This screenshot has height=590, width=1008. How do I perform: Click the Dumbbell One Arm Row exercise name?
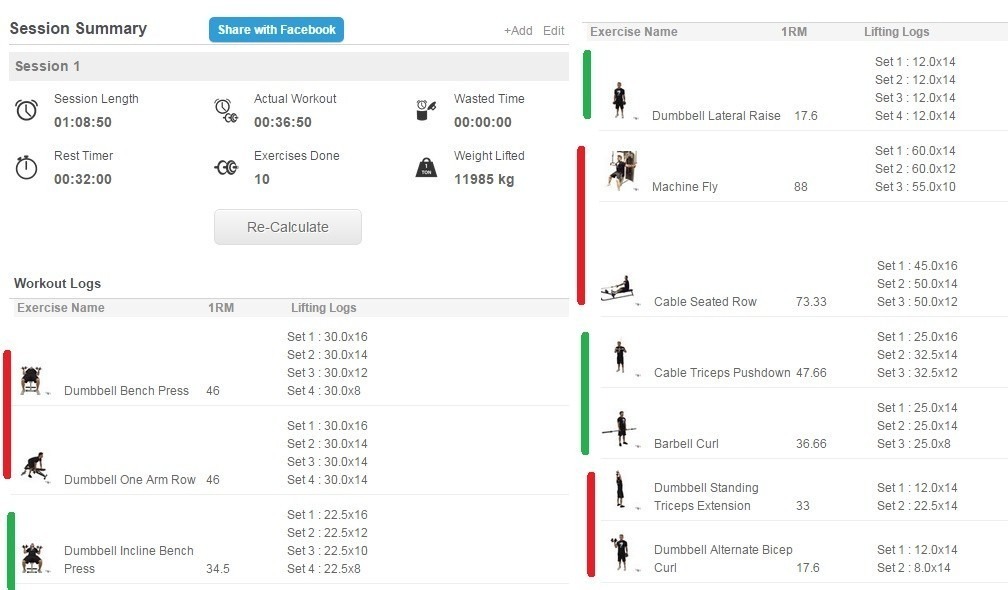(130, 480)
